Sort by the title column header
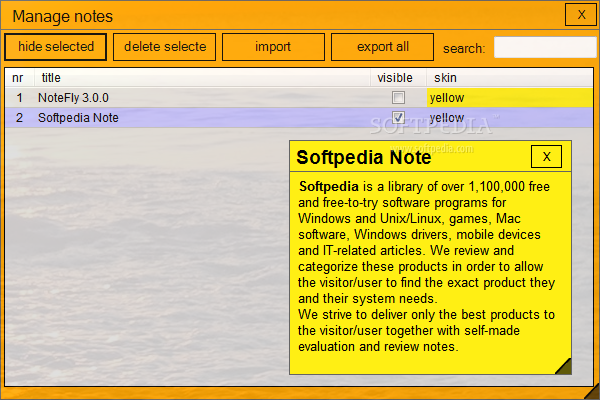 pyautogui.click(x=202, y=78)
